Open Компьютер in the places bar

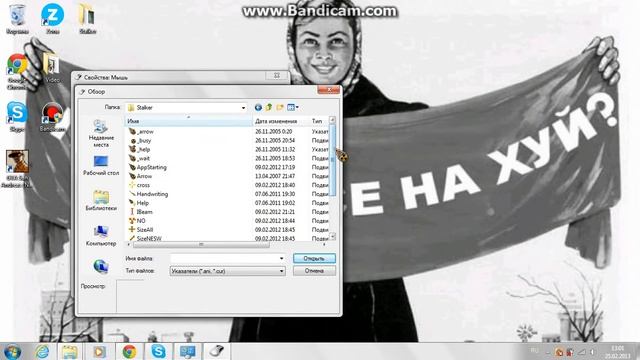click(x=101, y=236)
